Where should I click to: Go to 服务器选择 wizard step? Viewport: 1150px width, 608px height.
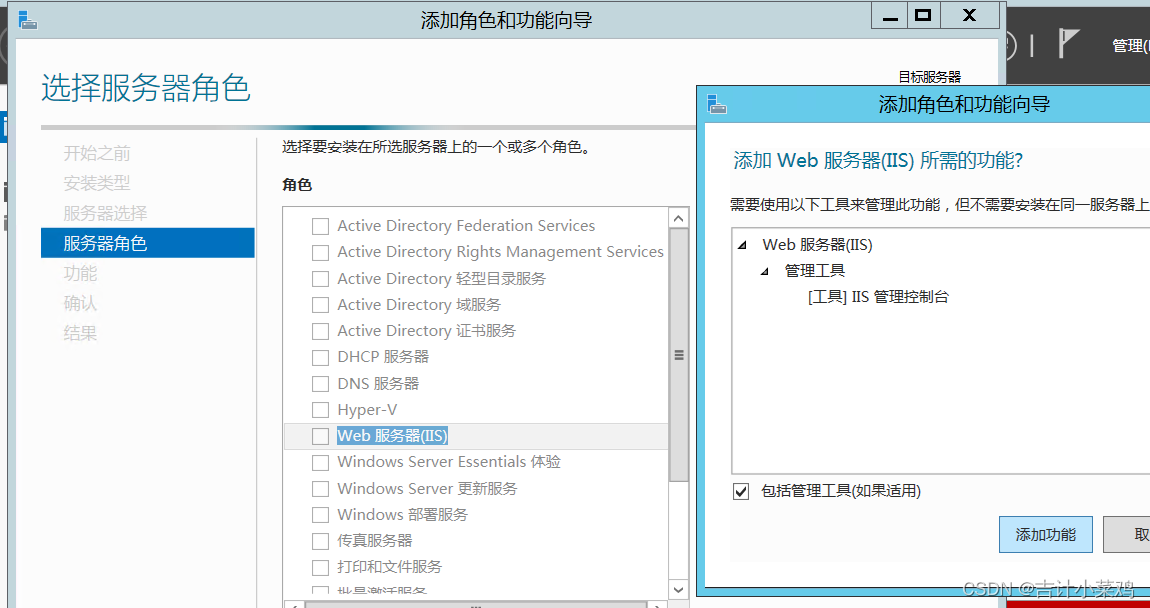[105, 213]
